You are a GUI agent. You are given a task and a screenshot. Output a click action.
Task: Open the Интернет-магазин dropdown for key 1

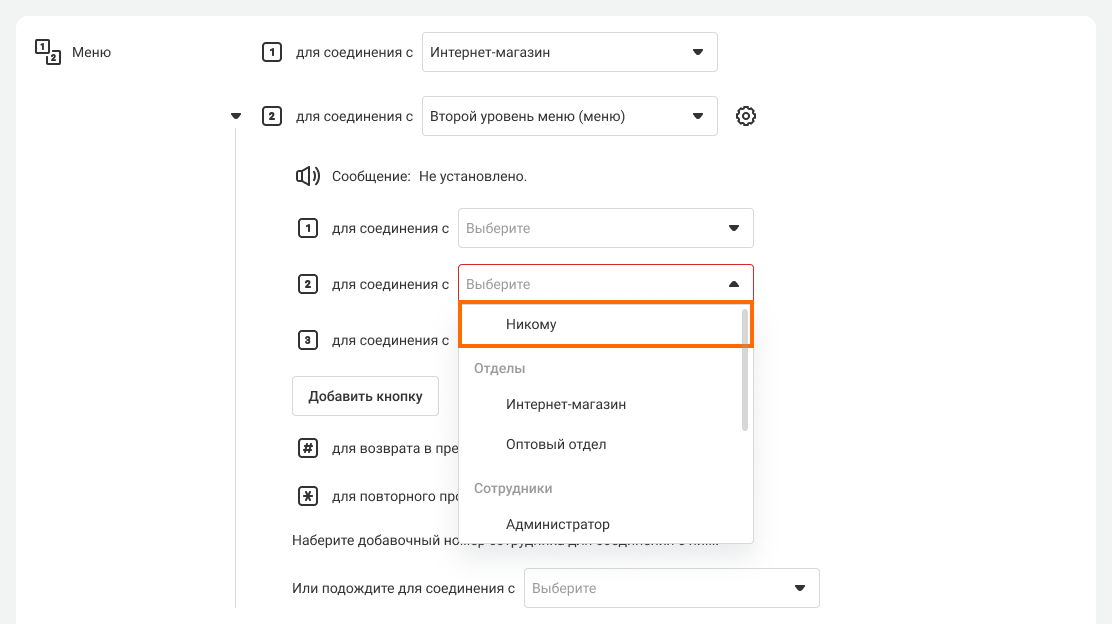coord(569,52)
